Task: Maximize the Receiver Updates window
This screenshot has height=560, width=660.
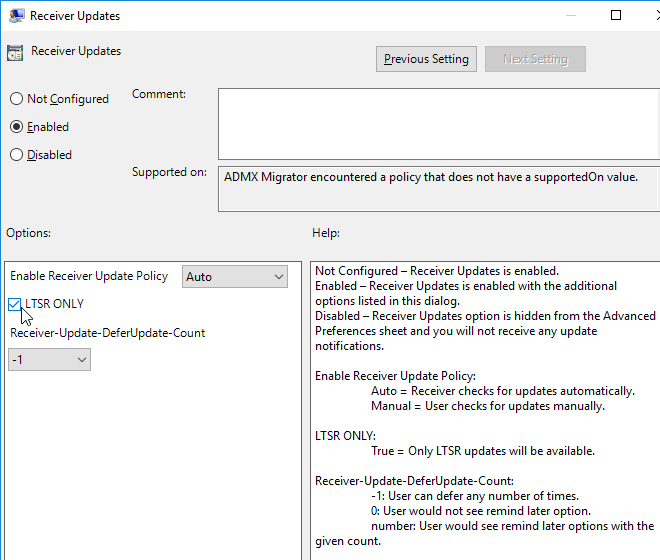Action: click(x=616, y=16)
